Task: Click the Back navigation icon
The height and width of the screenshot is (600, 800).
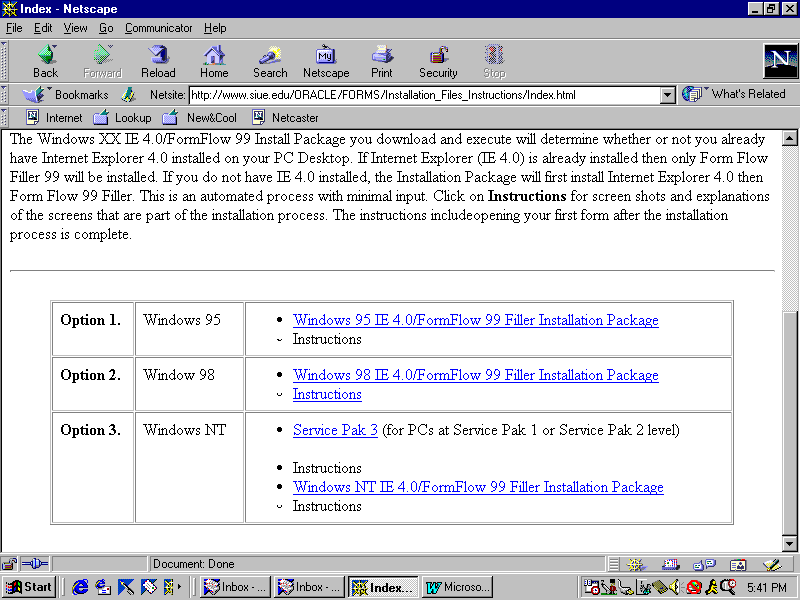Action: click(x=45, y=60)
